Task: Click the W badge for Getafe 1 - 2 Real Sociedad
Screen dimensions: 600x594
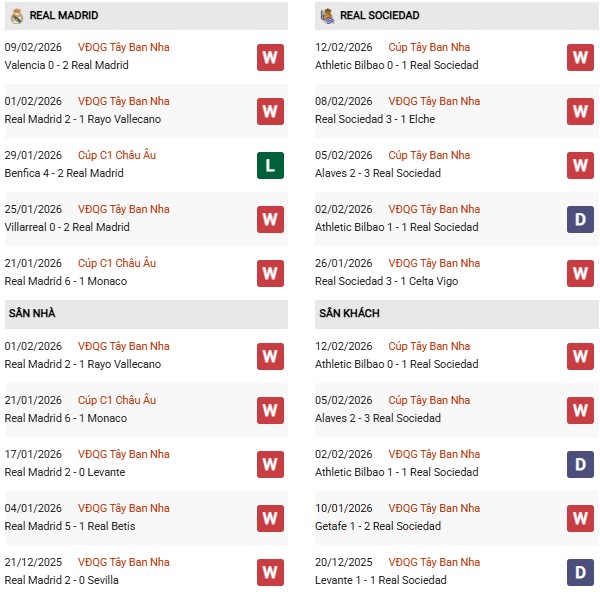Action: click(x=580, y=518)
